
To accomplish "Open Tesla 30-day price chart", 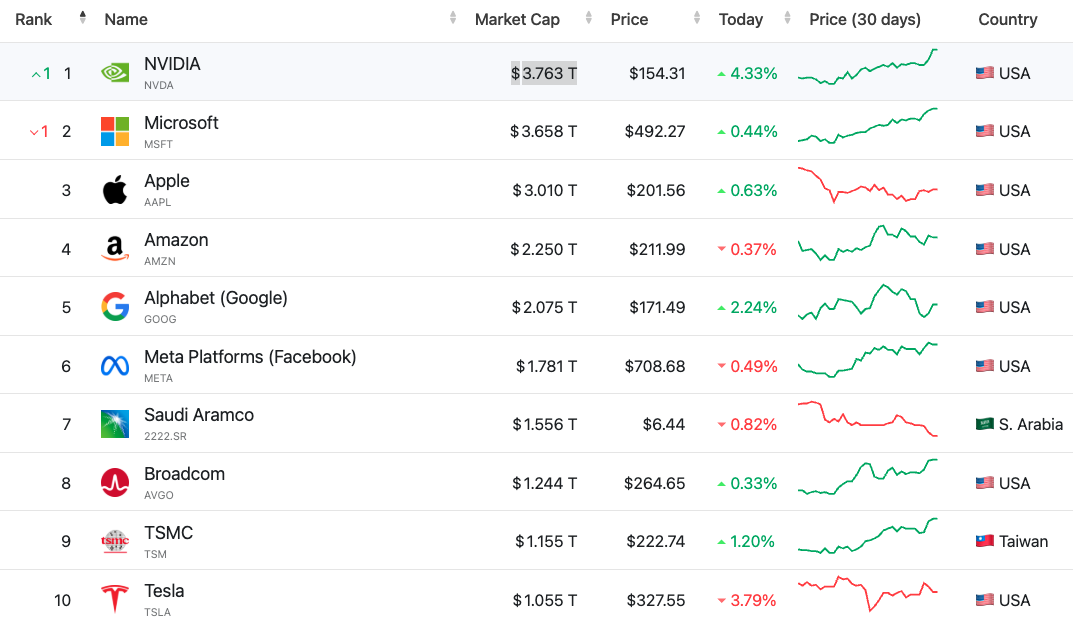I will tap(867, 593).
